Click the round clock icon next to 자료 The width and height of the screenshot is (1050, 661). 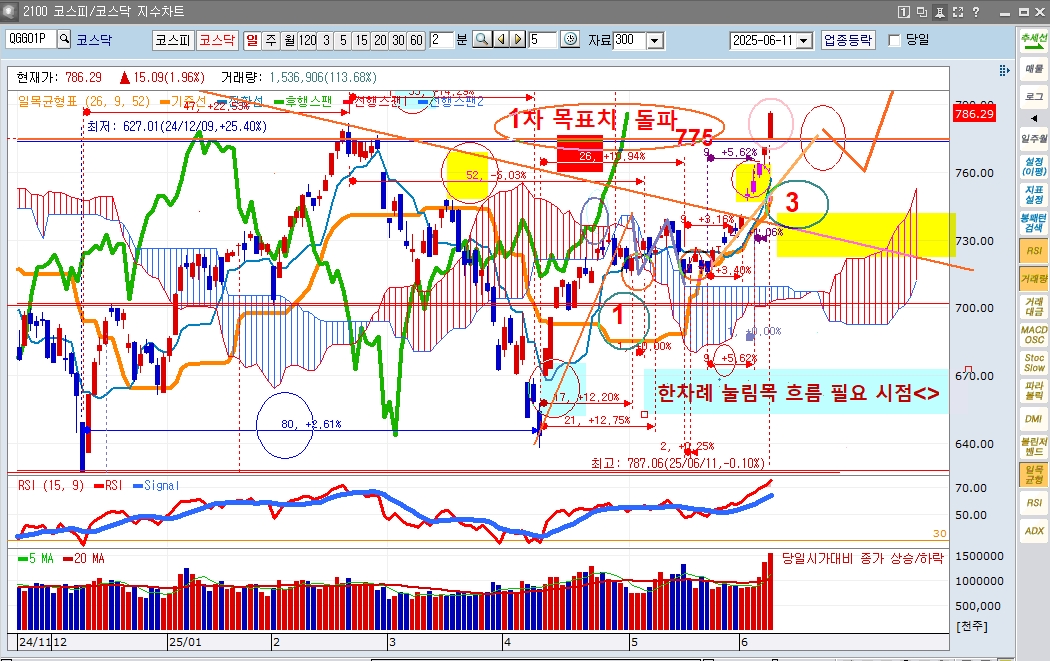570,40
